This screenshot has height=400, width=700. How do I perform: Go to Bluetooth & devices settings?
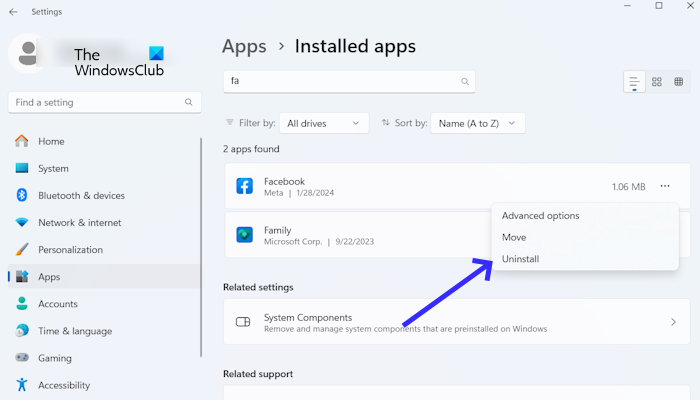81,196
